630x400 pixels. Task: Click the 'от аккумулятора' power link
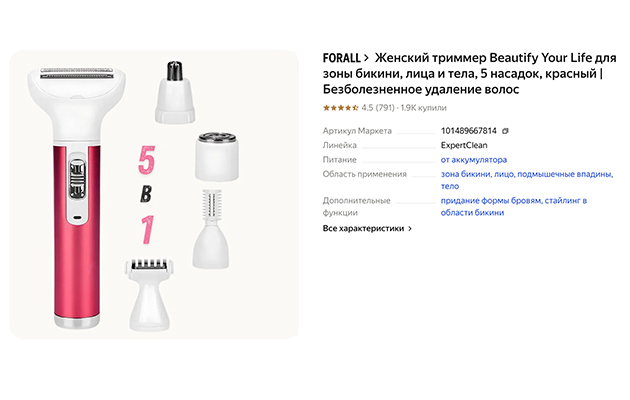pos(473,159)
